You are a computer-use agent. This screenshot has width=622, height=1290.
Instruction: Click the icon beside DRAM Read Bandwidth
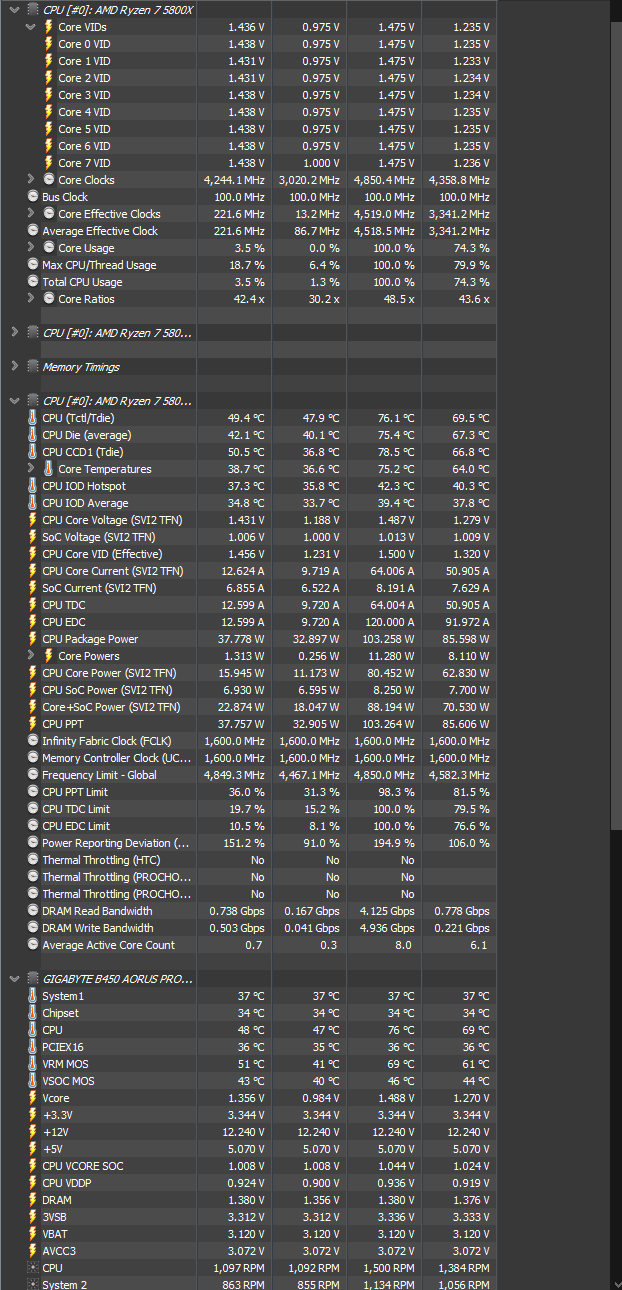click(x=33, y=911)
